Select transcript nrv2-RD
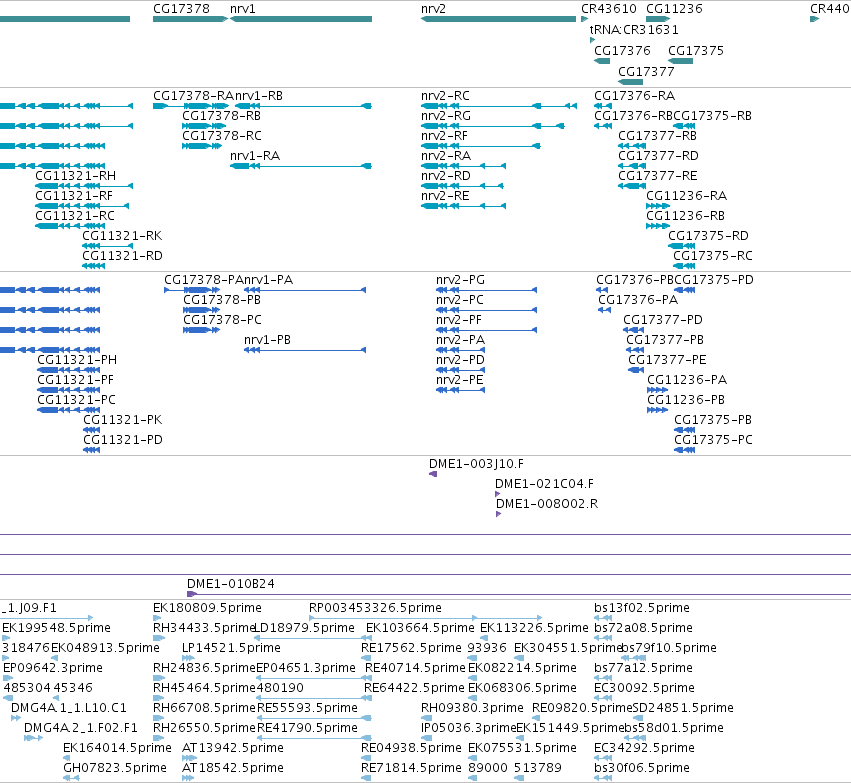 tap(446, 176)
